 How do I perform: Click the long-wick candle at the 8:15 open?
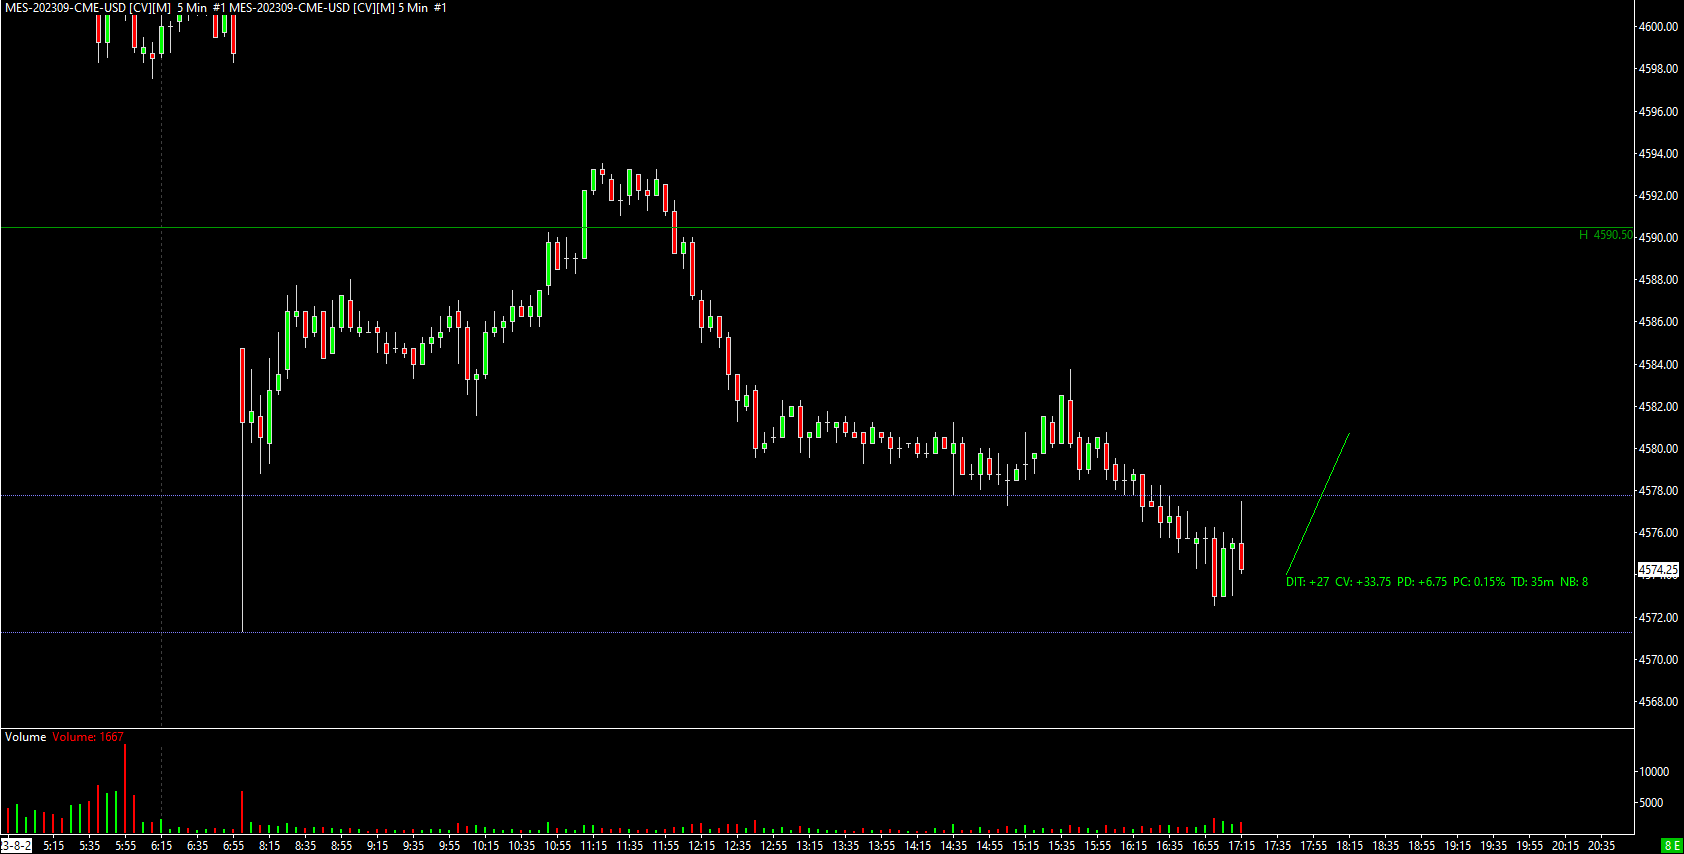[x=242, y=490]
